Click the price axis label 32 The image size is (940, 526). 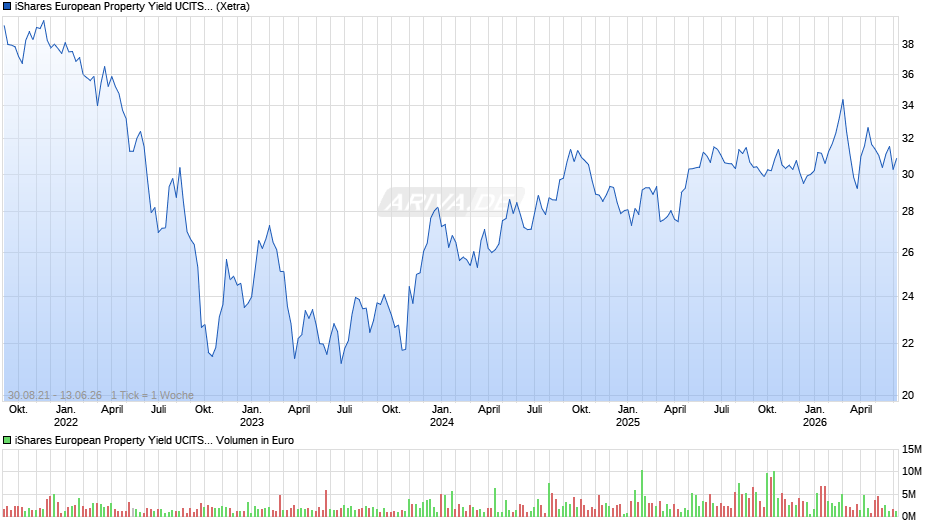(x=908, y=139)
